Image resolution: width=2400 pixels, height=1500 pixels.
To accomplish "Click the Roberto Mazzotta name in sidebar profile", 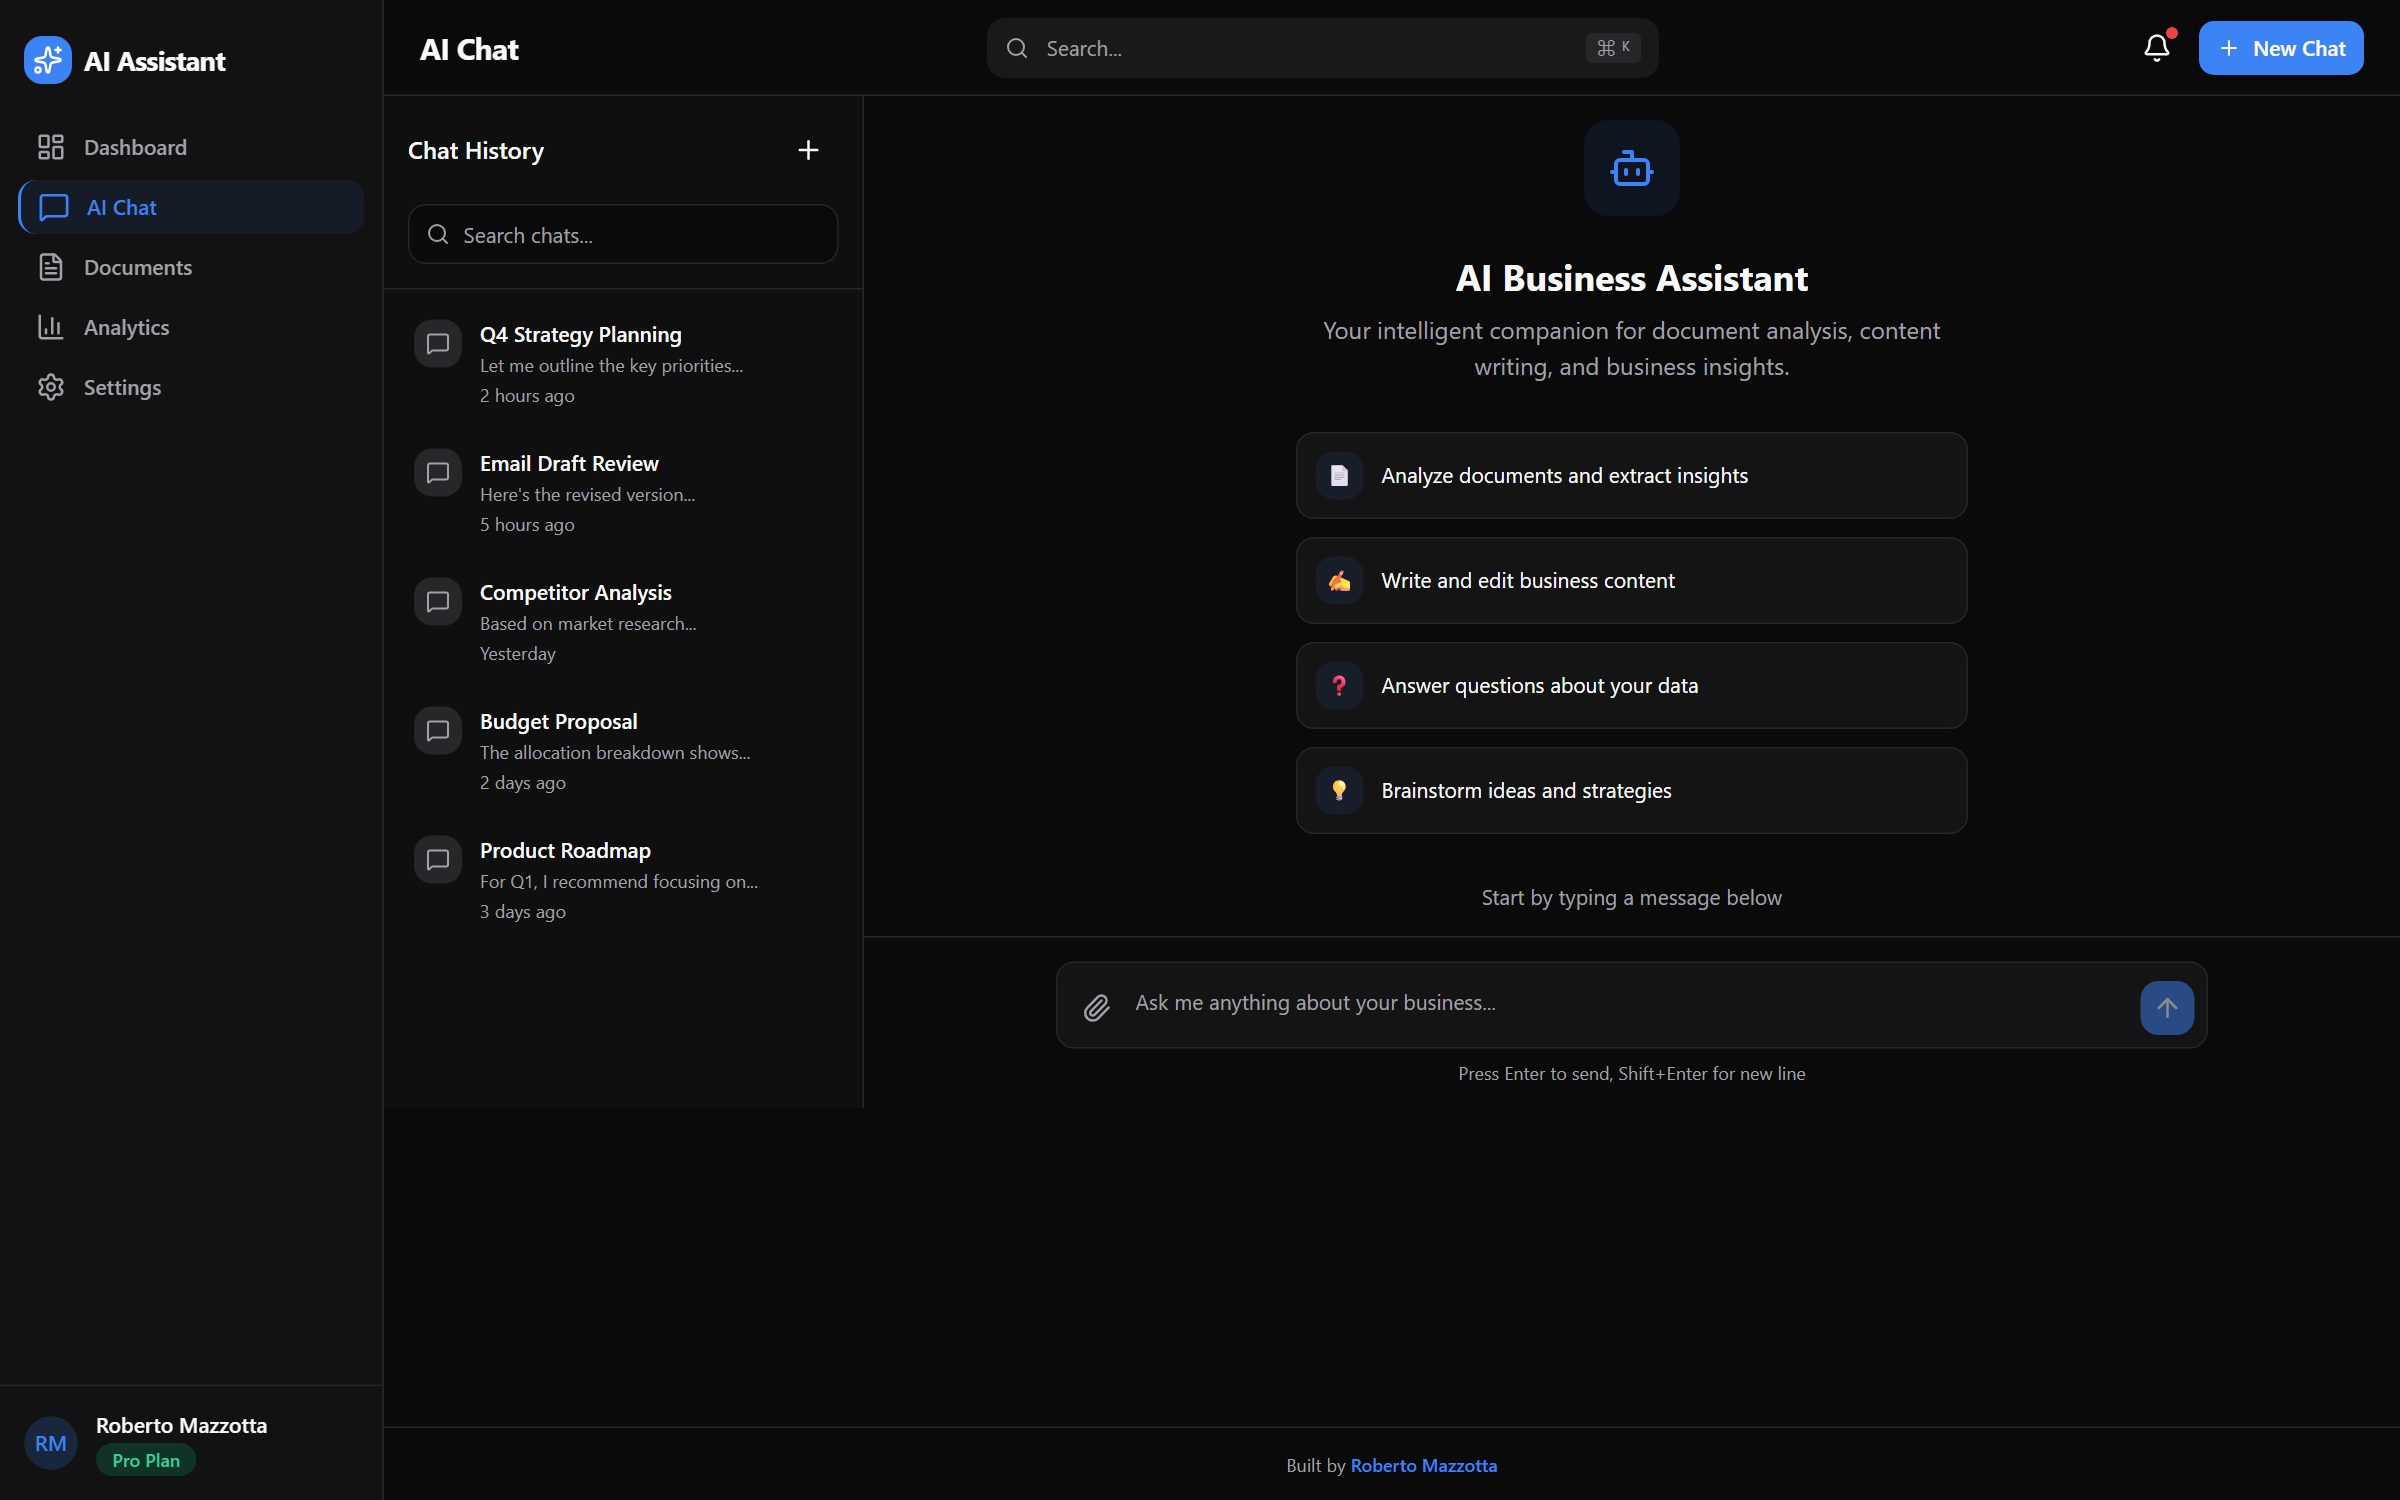I will pos(181,1425).
